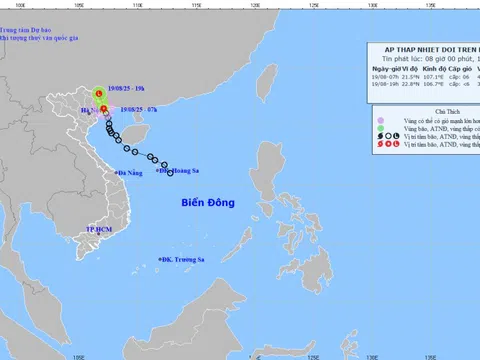Screen dimensions: 480x360
Task: Click the black hollow circle legend icon
Action: click(x=388, y=136)
